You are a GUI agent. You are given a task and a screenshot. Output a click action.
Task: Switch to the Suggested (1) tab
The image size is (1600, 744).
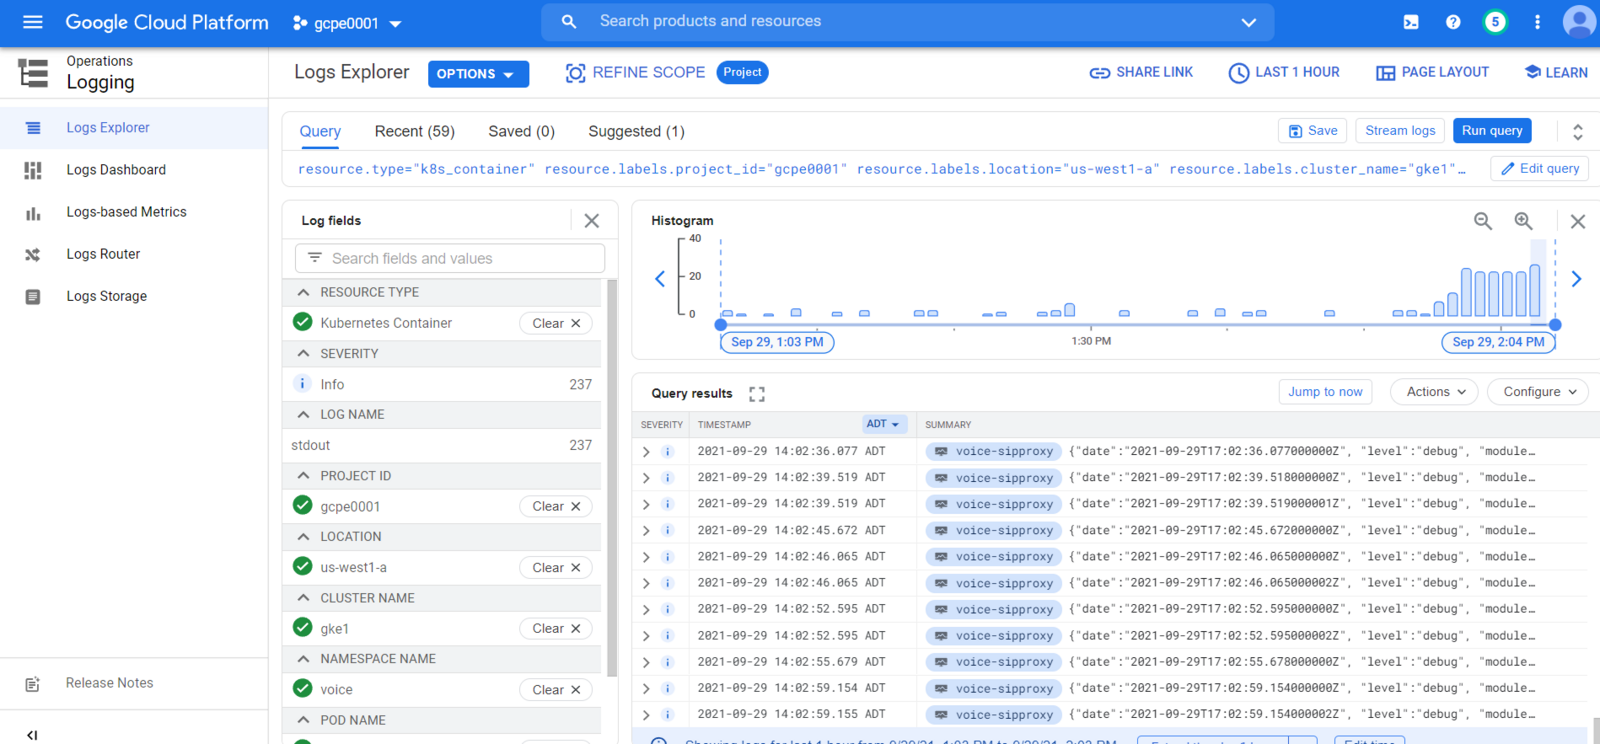point(636,131)
